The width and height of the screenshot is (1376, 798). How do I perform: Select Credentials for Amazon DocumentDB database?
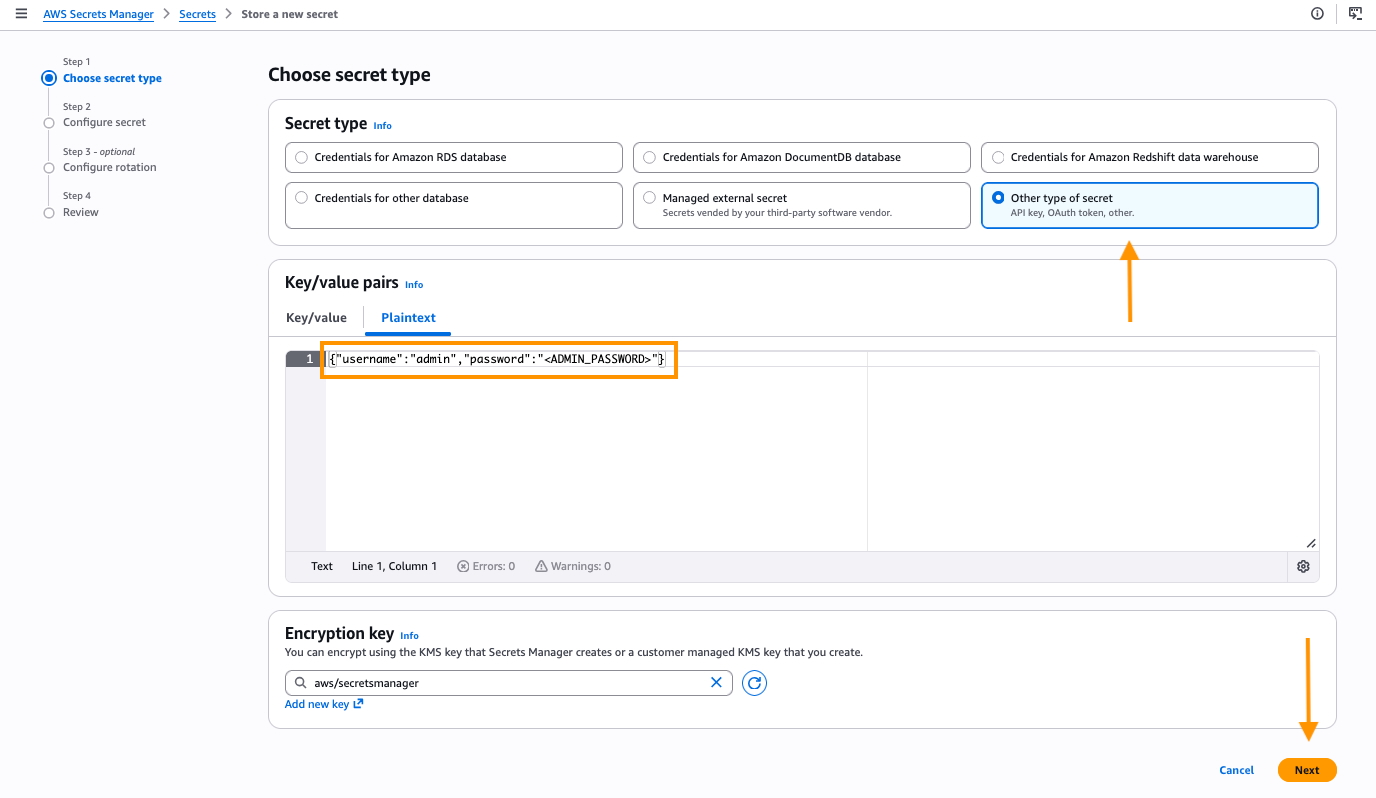click(802, 157)
